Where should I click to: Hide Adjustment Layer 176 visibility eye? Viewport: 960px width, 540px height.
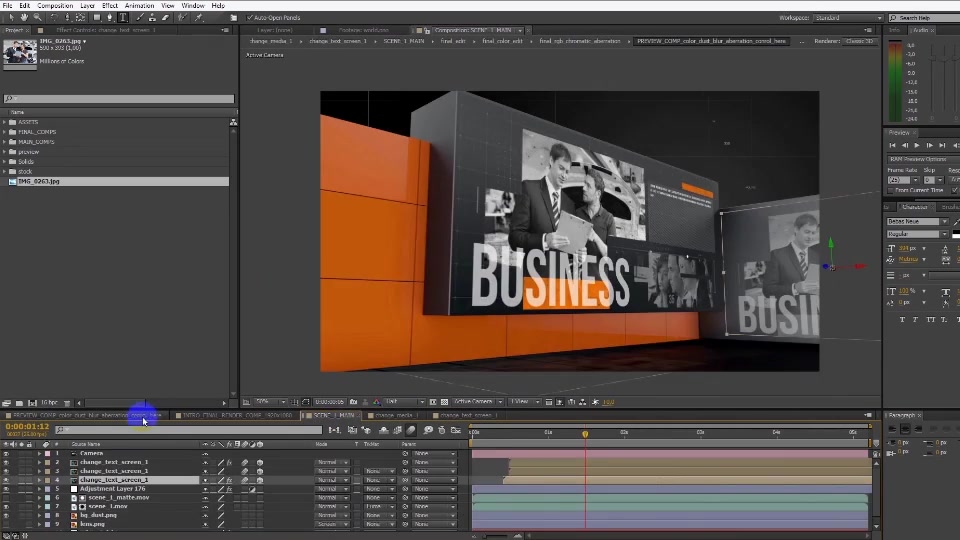[x=6, y=489]
